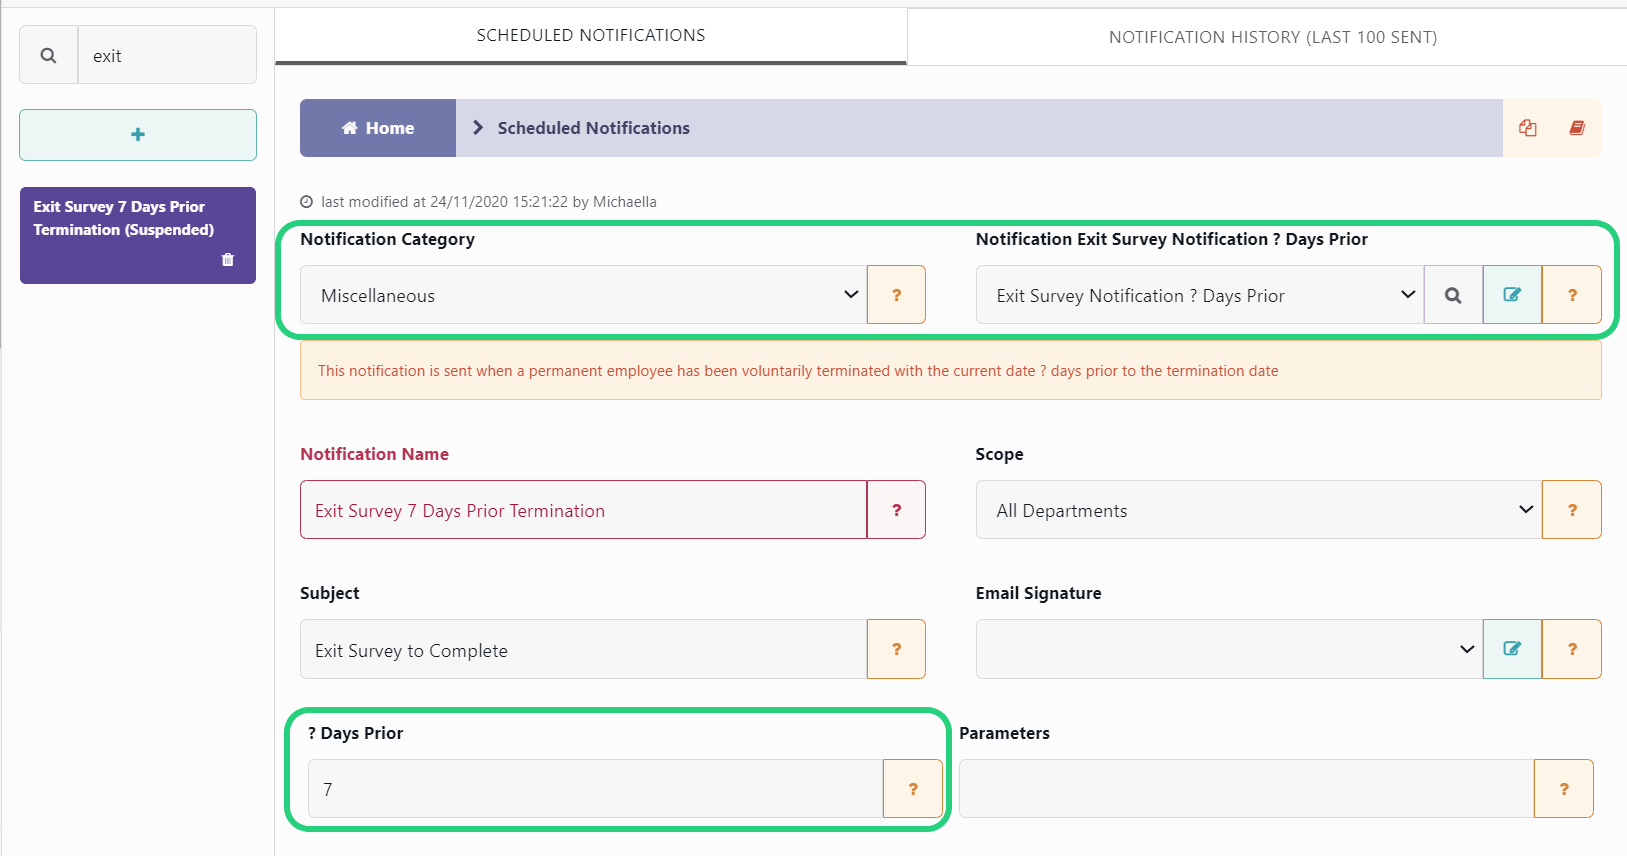Expand the Email Signature dropdown

1229,649
